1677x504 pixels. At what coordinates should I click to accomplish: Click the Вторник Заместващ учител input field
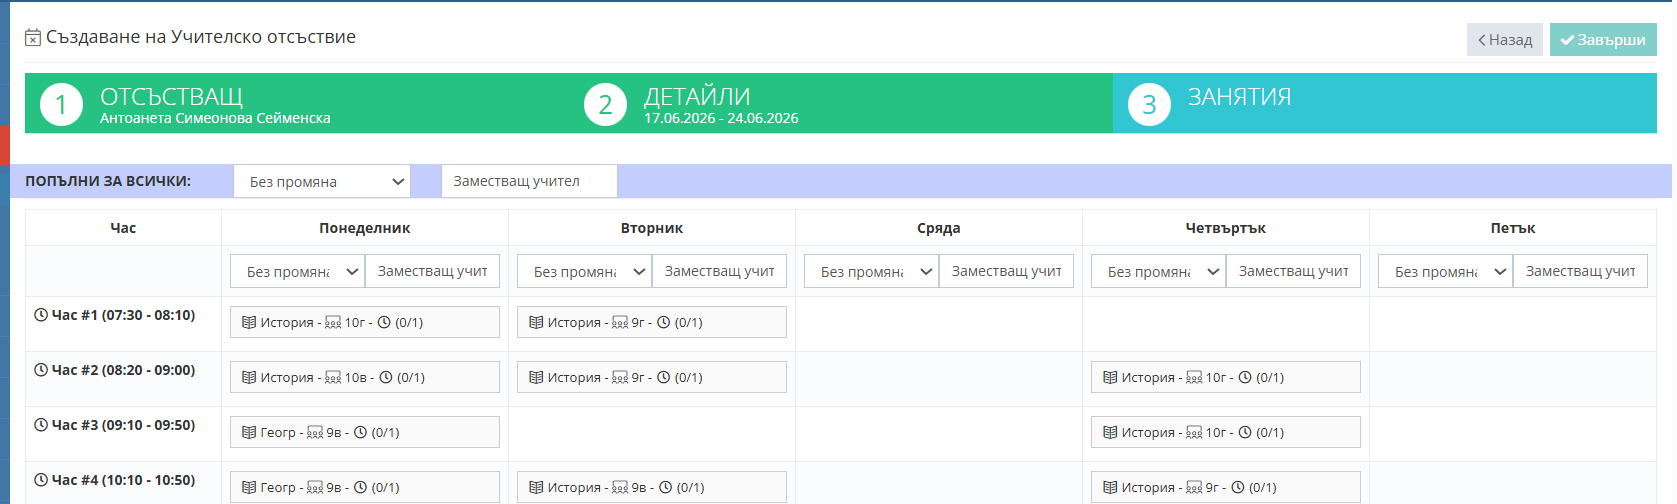(x=719, y=271)
